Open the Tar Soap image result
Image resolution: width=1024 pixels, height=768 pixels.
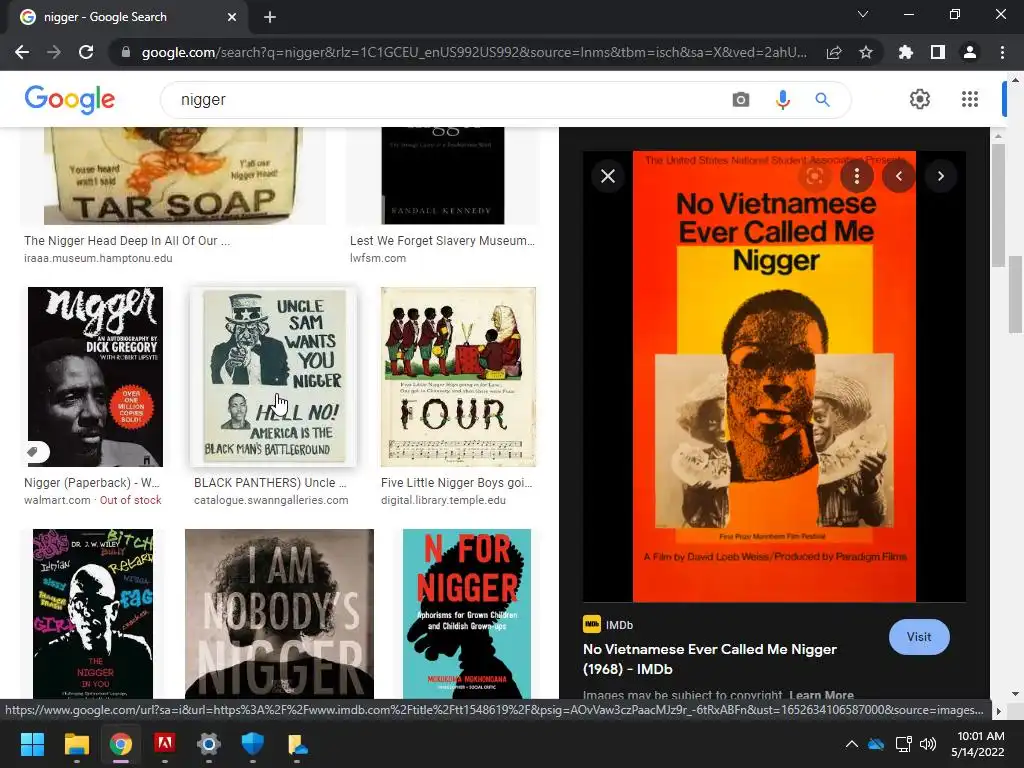tap(173, 176)
